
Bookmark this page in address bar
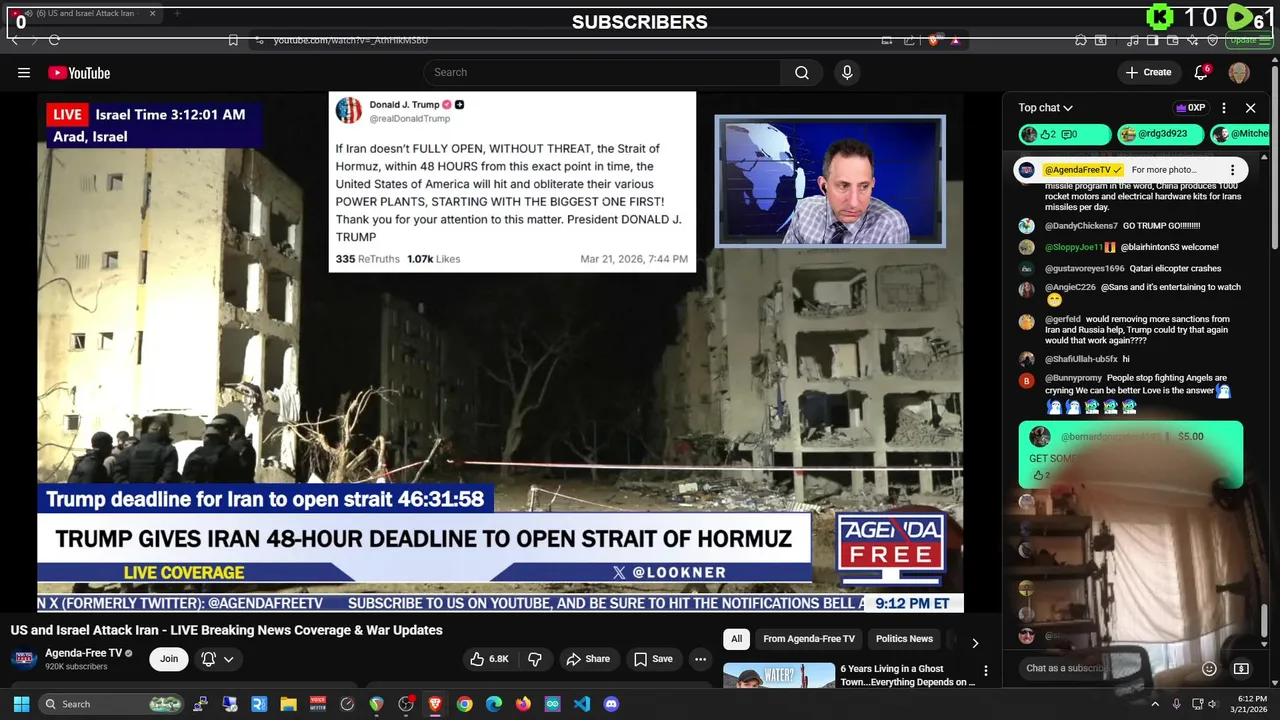point(233,40)
